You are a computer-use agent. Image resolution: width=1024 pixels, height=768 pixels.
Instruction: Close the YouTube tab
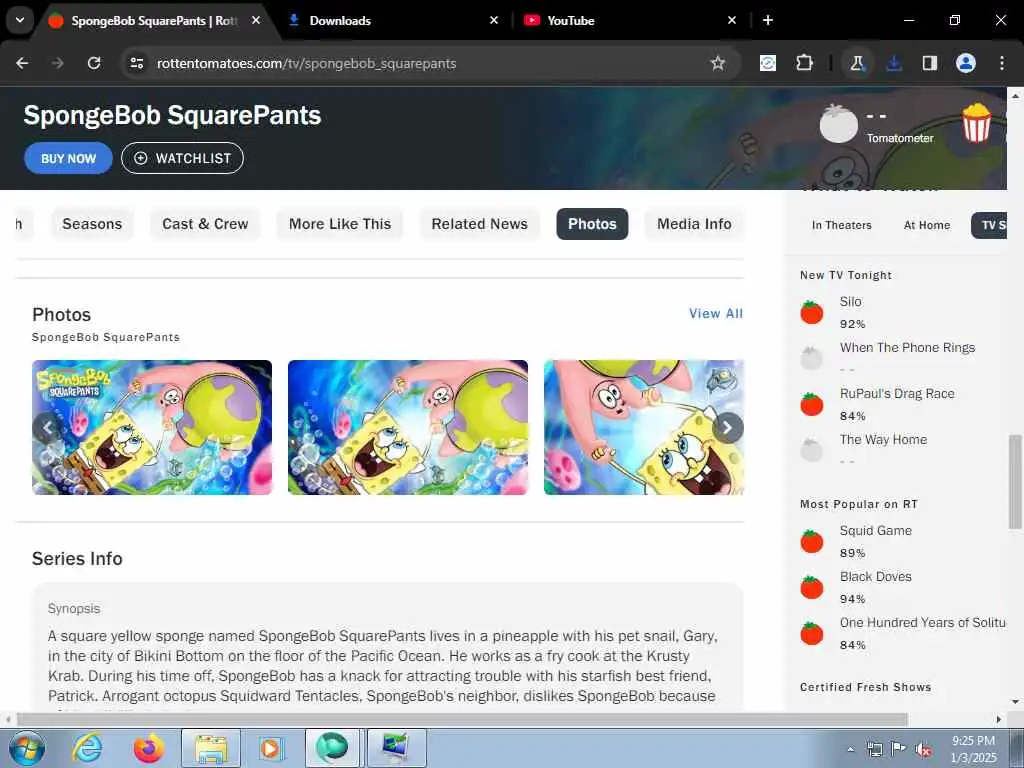tap(732, 20)
